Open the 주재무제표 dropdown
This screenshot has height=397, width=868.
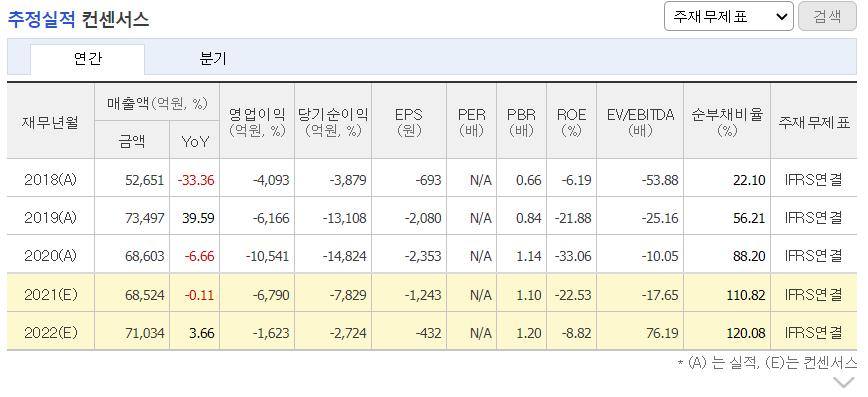point(728,16)
